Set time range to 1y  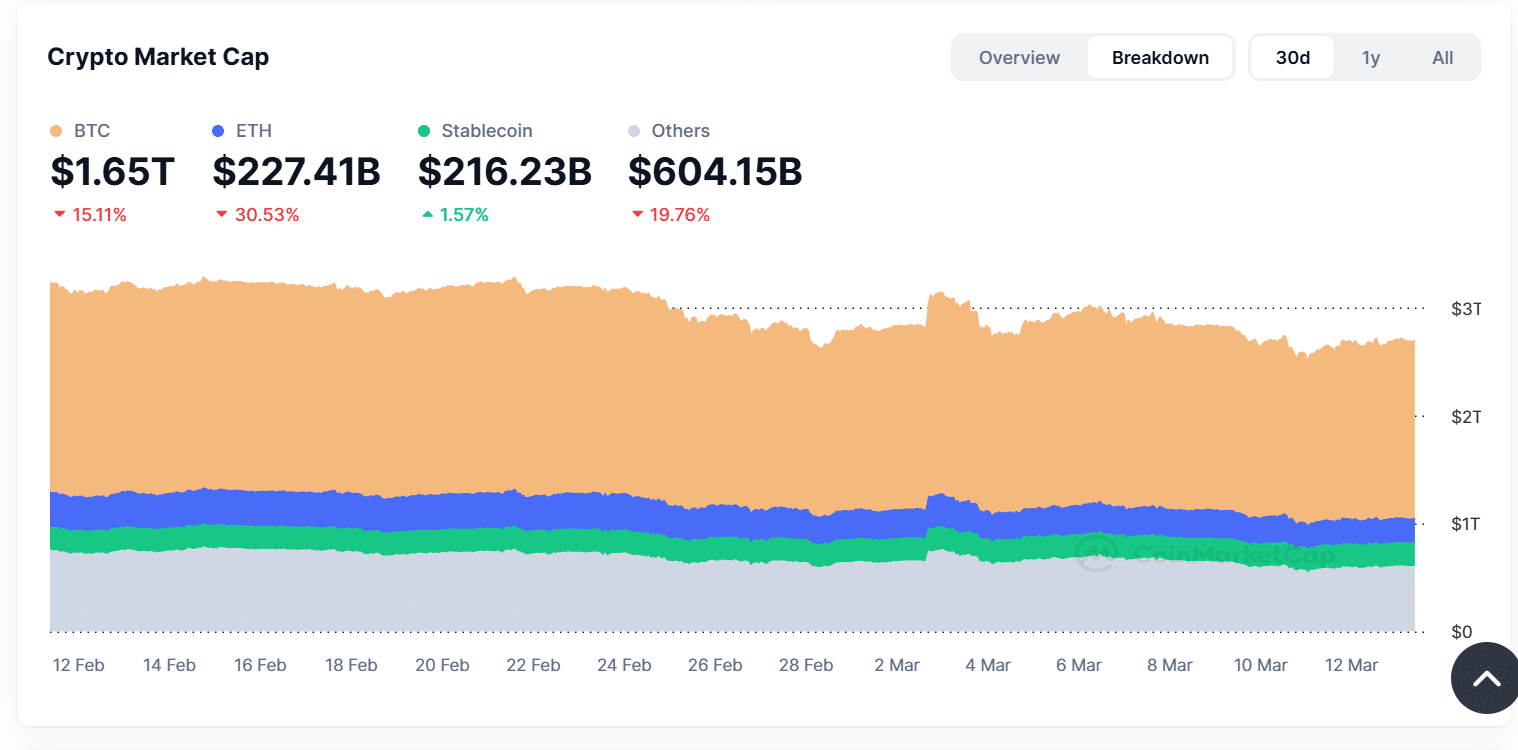pos(1370,58)
